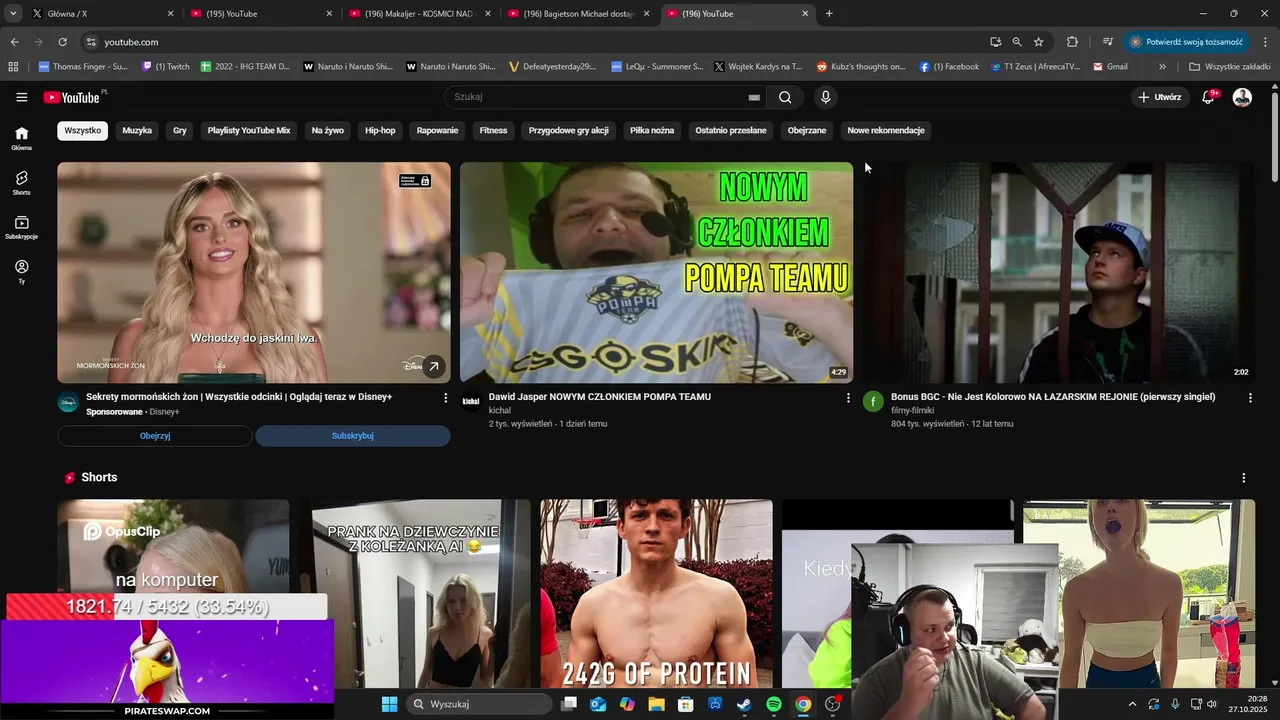Select Nowe rekomendacje chip
The width and height of the screenshot is (1280, 720).
pos(886,131)
